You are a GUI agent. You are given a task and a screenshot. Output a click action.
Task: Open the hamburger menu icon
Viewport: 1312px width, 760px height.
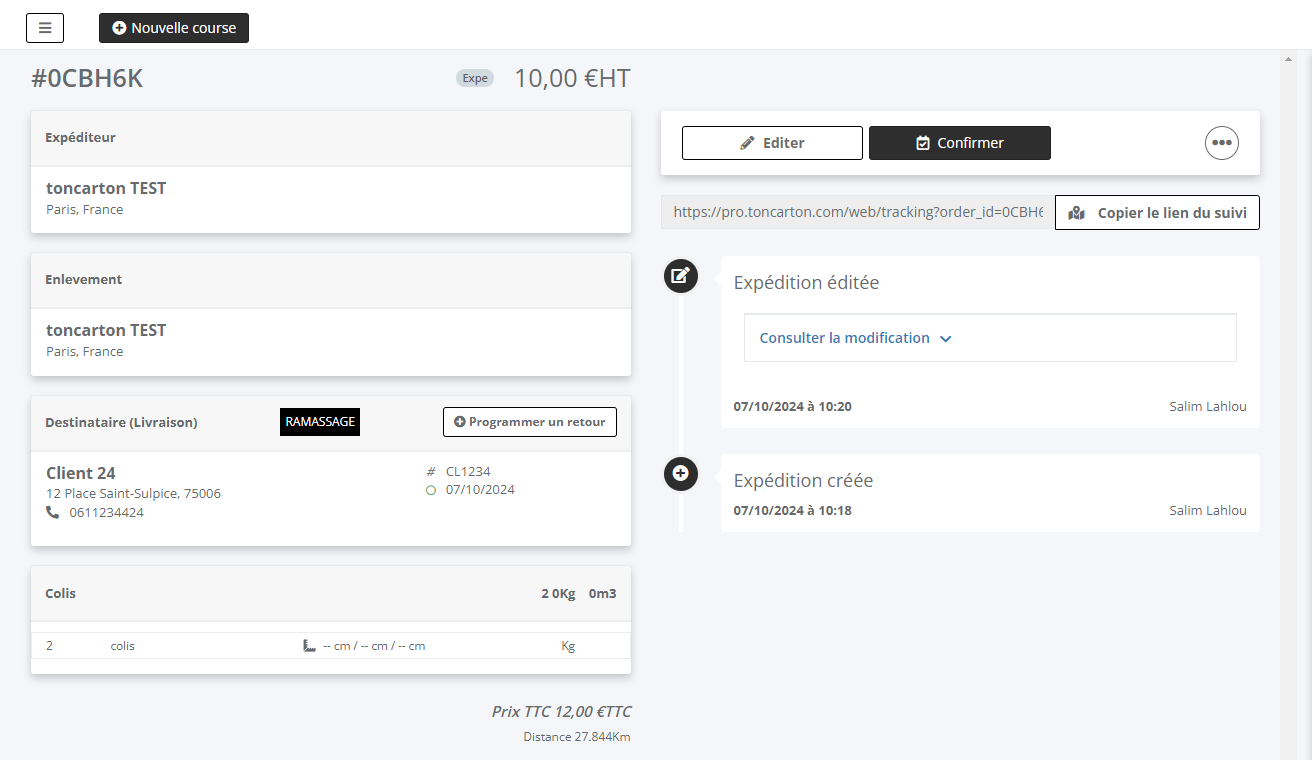coord(44,27)
